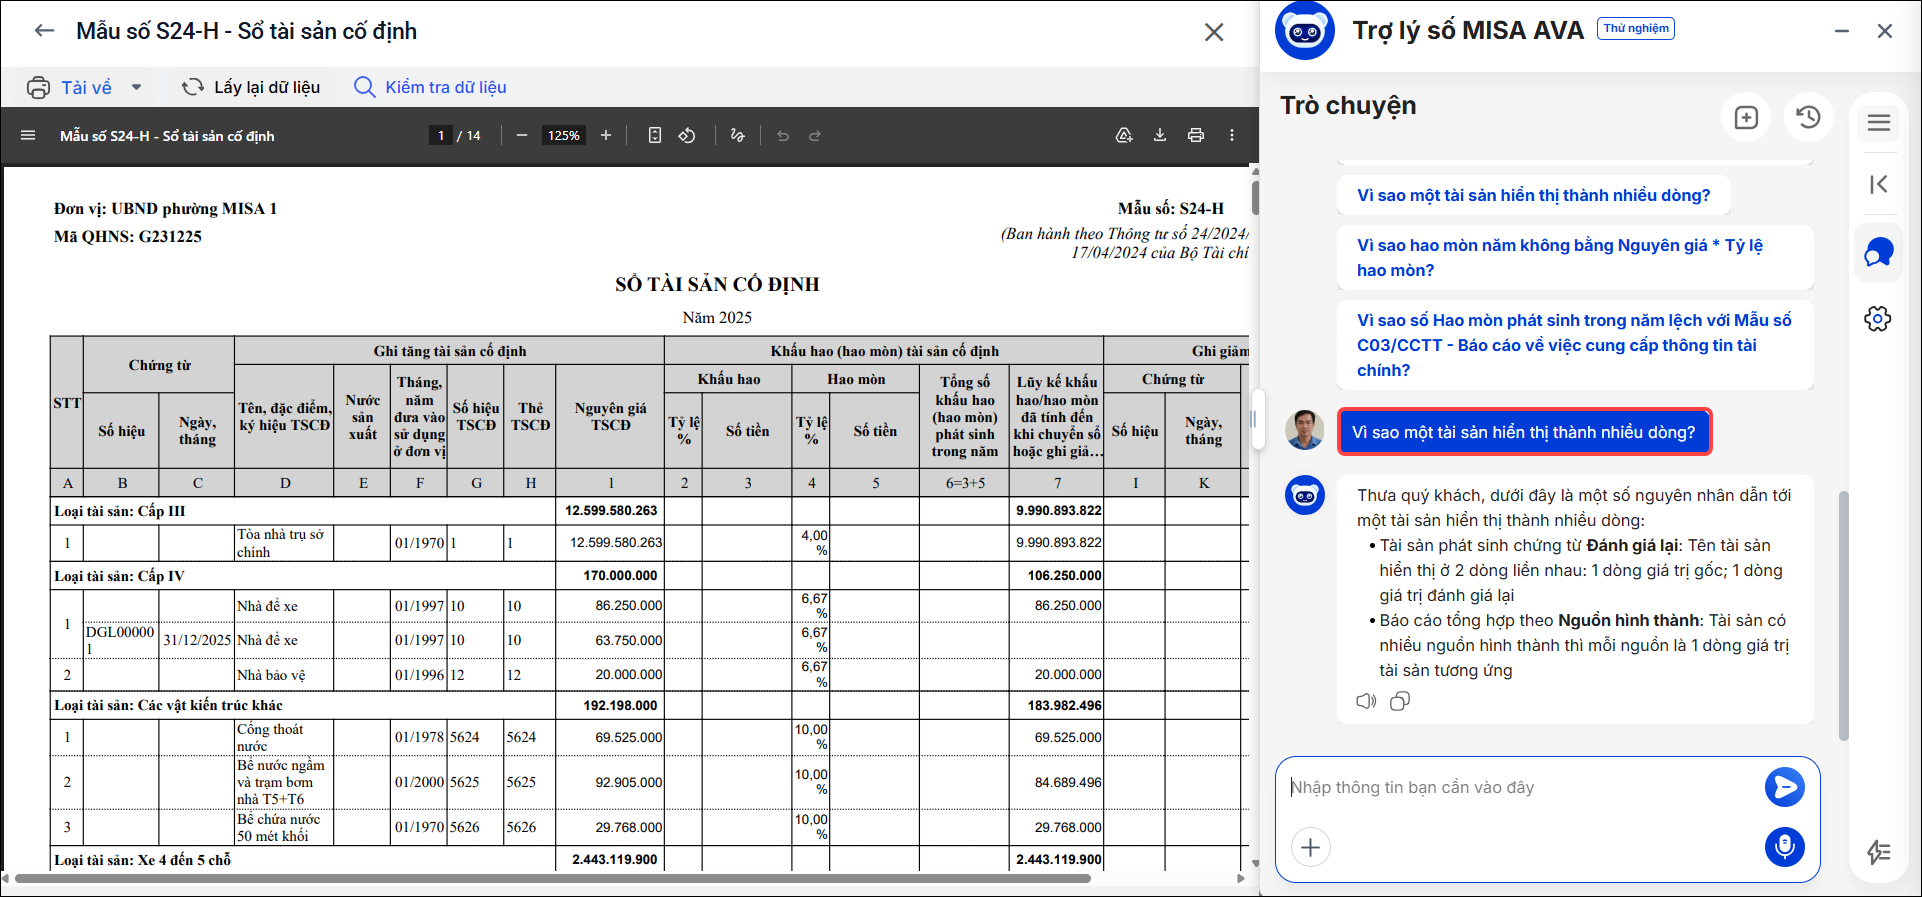Rotate the PDF document

click(687, 135)
